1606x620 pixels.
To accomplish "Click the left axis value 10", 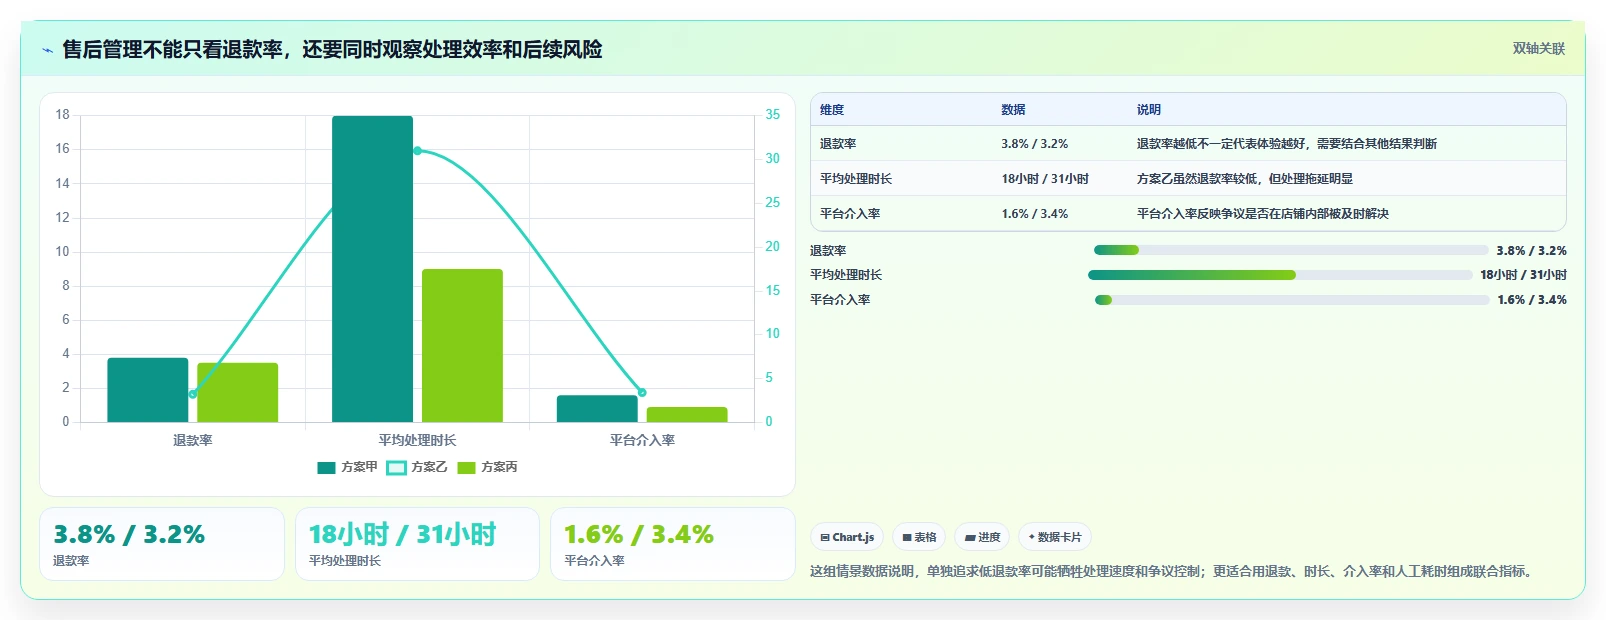I will tap(63, 252).
